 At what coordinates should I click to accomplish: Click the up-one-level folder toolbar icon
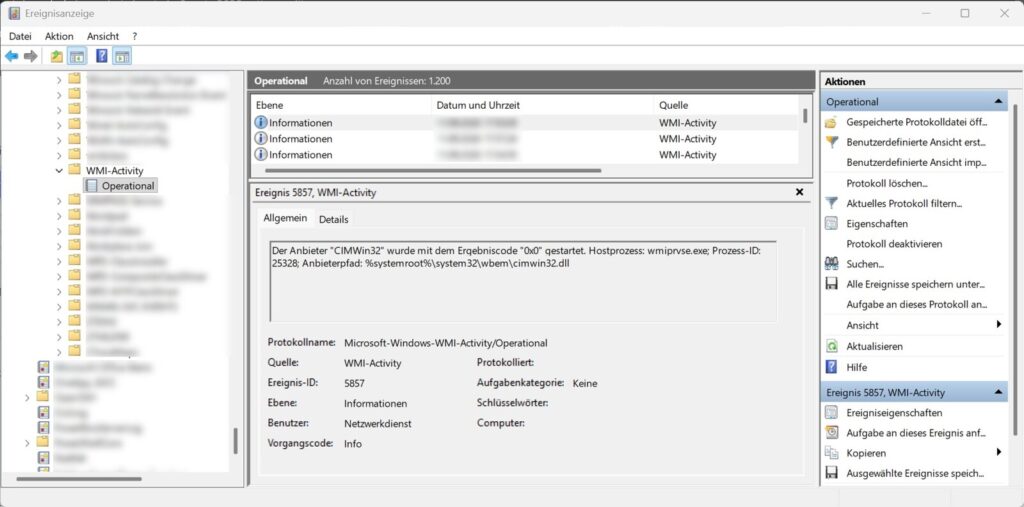tap(57, 57)
